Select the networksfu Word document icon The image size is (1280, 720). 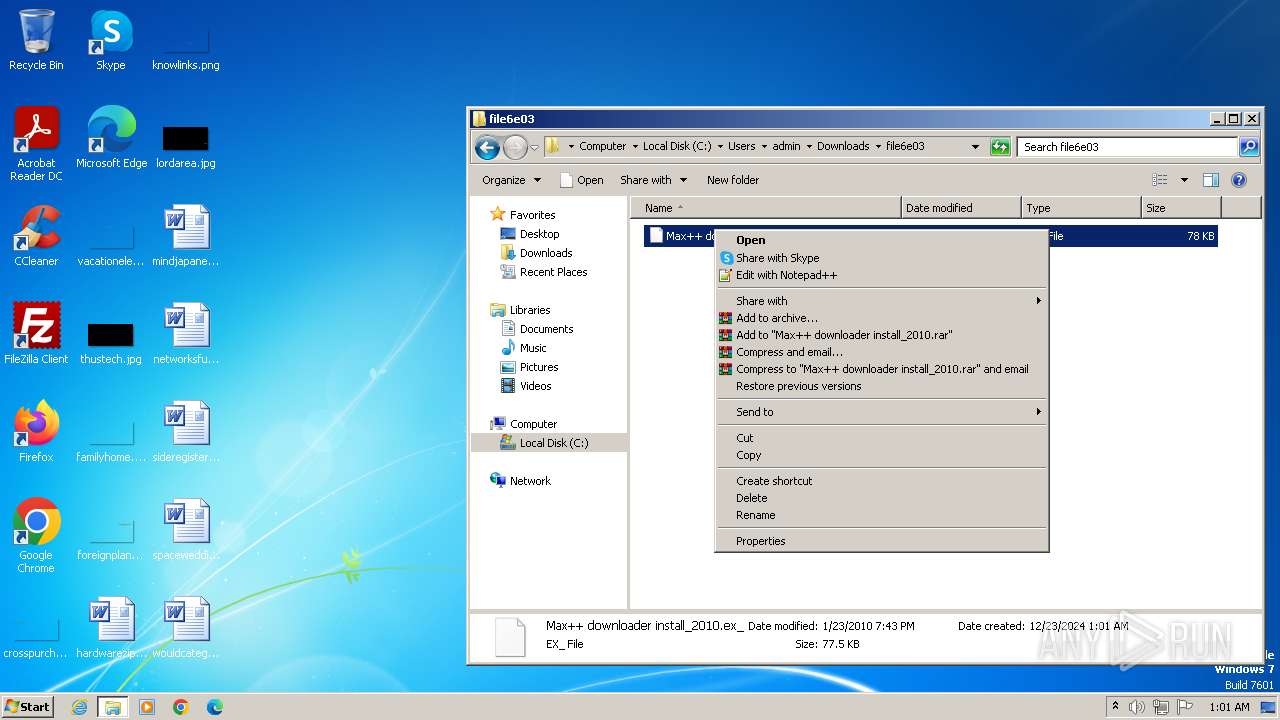[x=186, y=333]
